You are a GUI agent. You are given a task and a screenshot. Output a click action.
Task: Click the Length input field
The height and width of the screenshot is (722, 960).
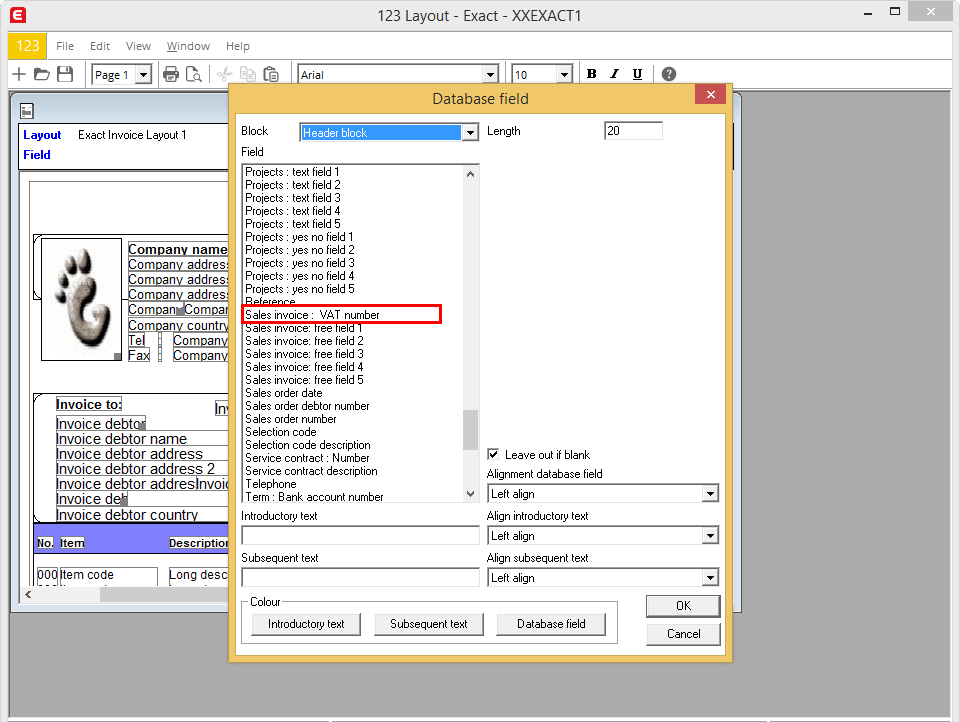pos(634,130)
